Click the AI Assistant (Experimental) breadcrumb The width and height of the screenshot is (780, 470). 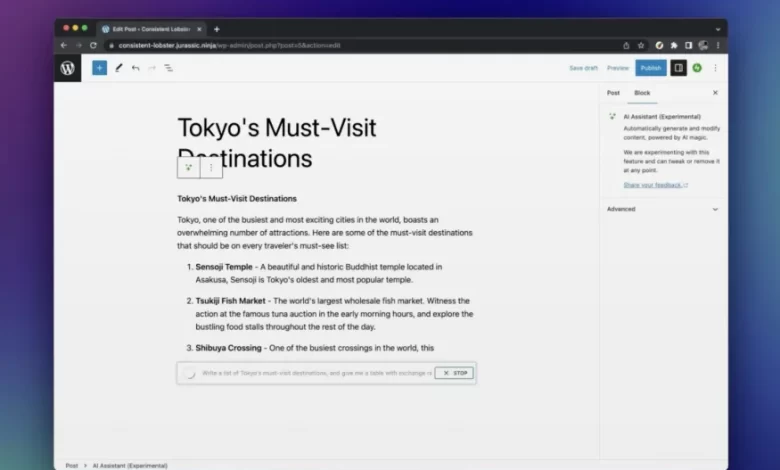pos(130,466)
